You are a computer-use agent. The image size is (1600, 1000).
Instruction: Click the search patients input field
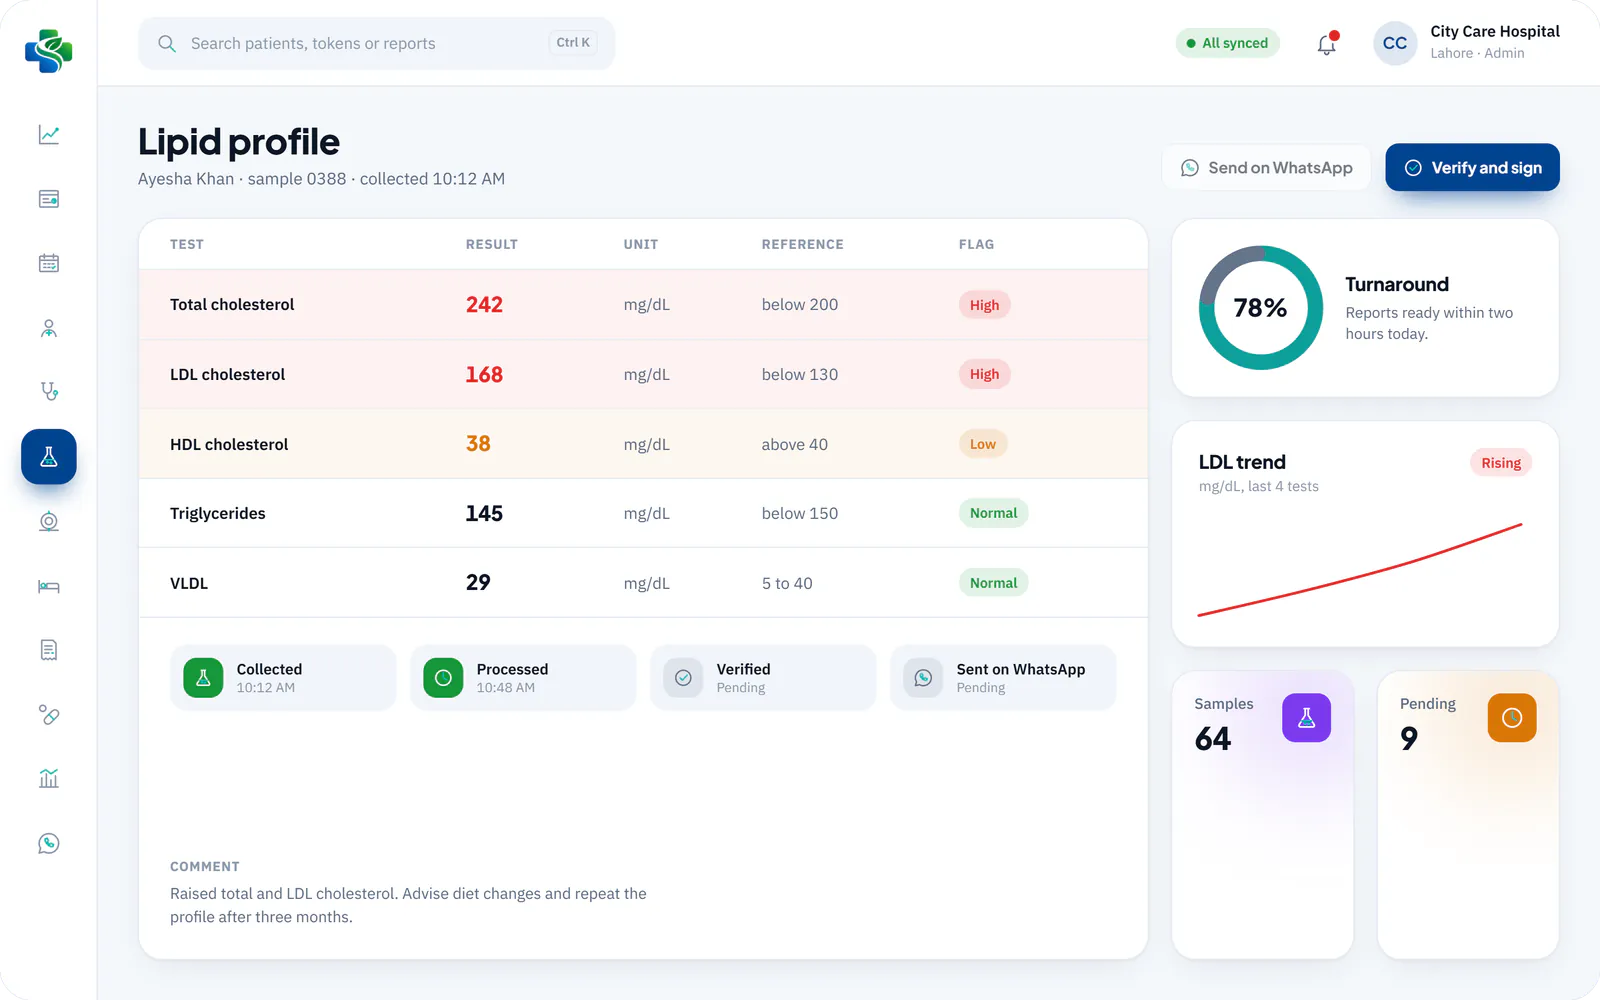tap(376, 43)
